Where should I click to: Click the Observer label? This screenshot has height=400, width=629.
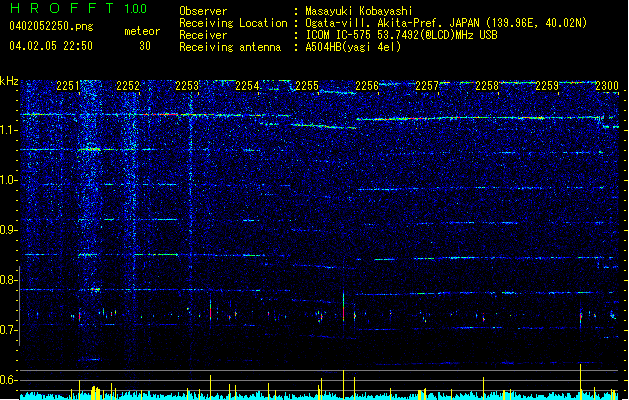pyautogui.click(x=203, y=11)
